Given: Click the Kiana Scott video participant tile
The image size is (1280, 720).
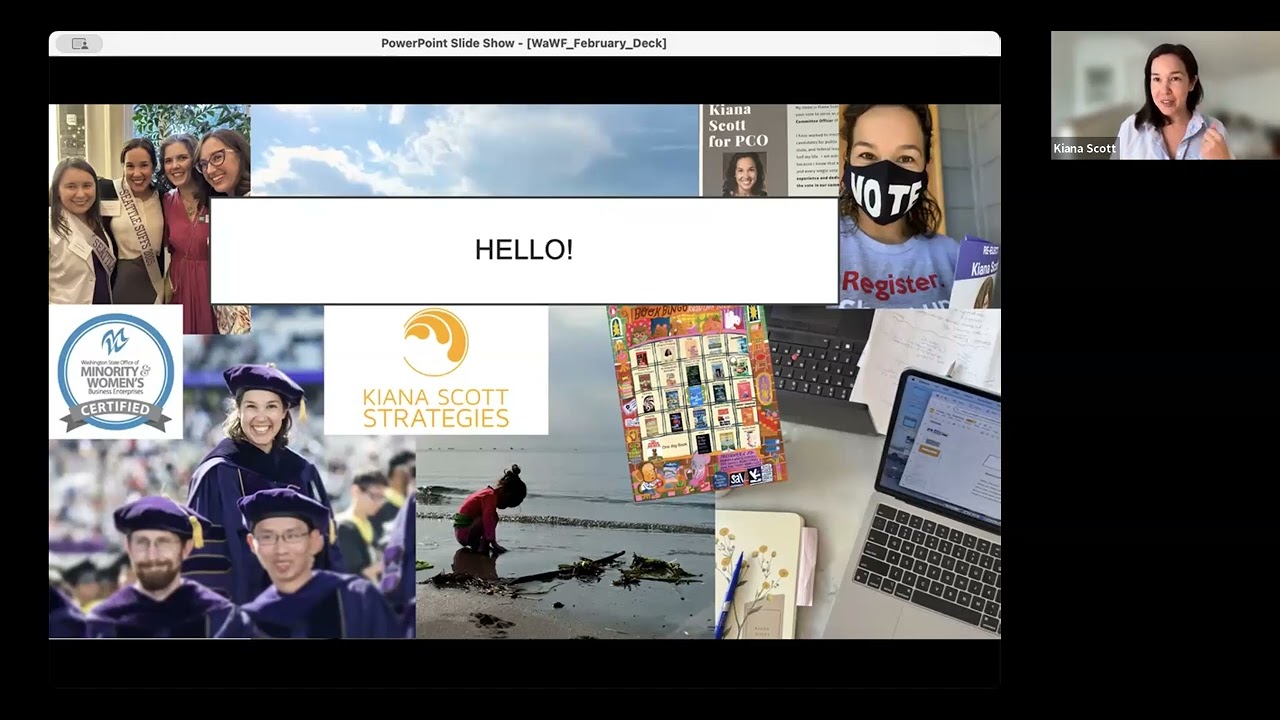Looking at the screenshot, I should tap(1165, 95).
